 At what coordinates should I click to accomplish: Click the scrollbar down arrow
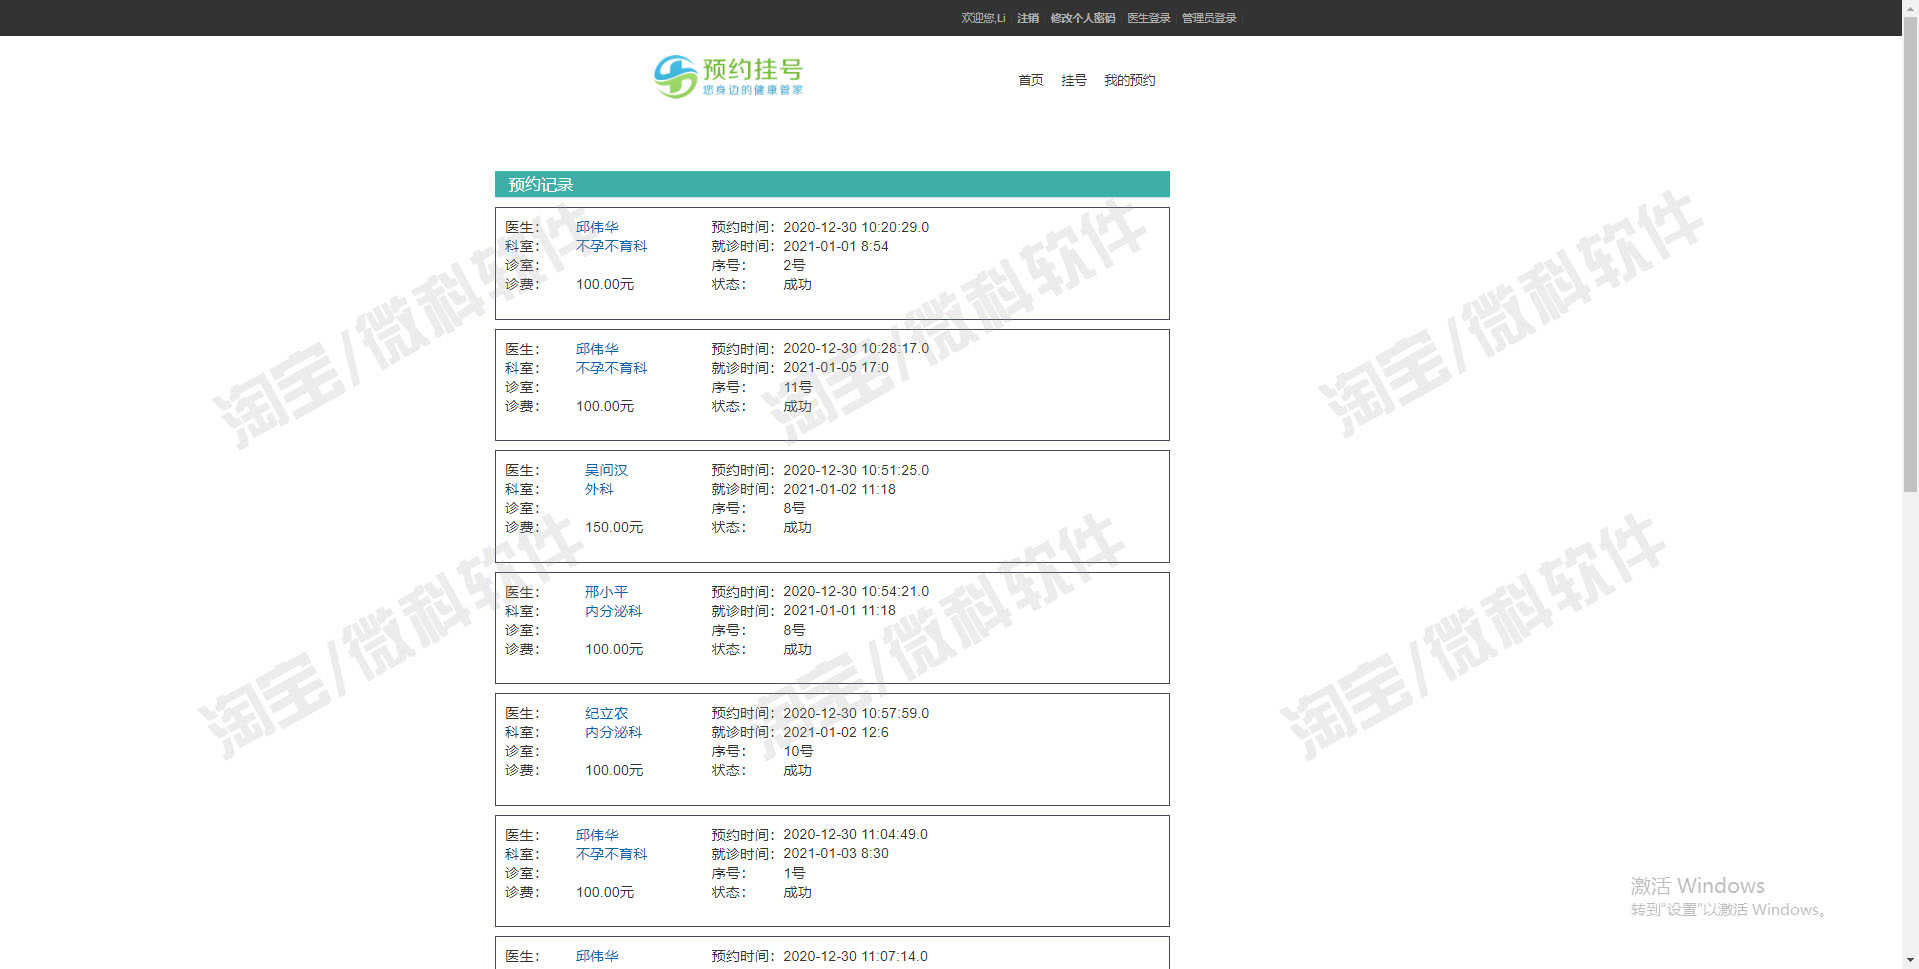(1910, 960)
